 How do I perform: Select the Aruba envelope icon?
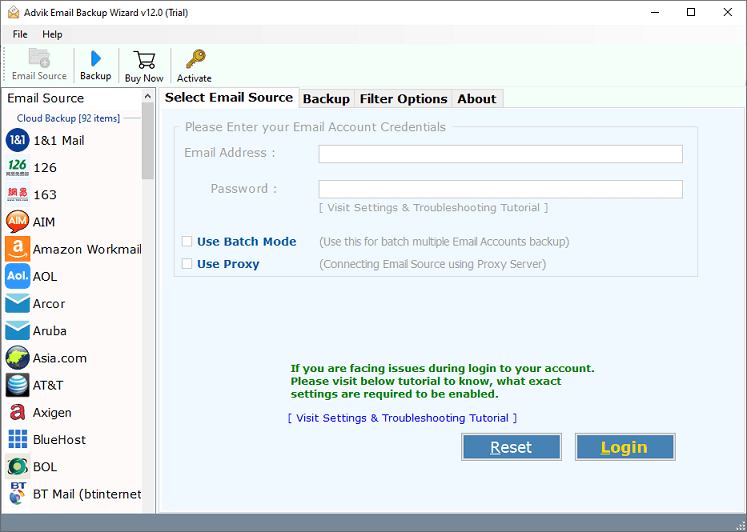[x=18, y=331]
